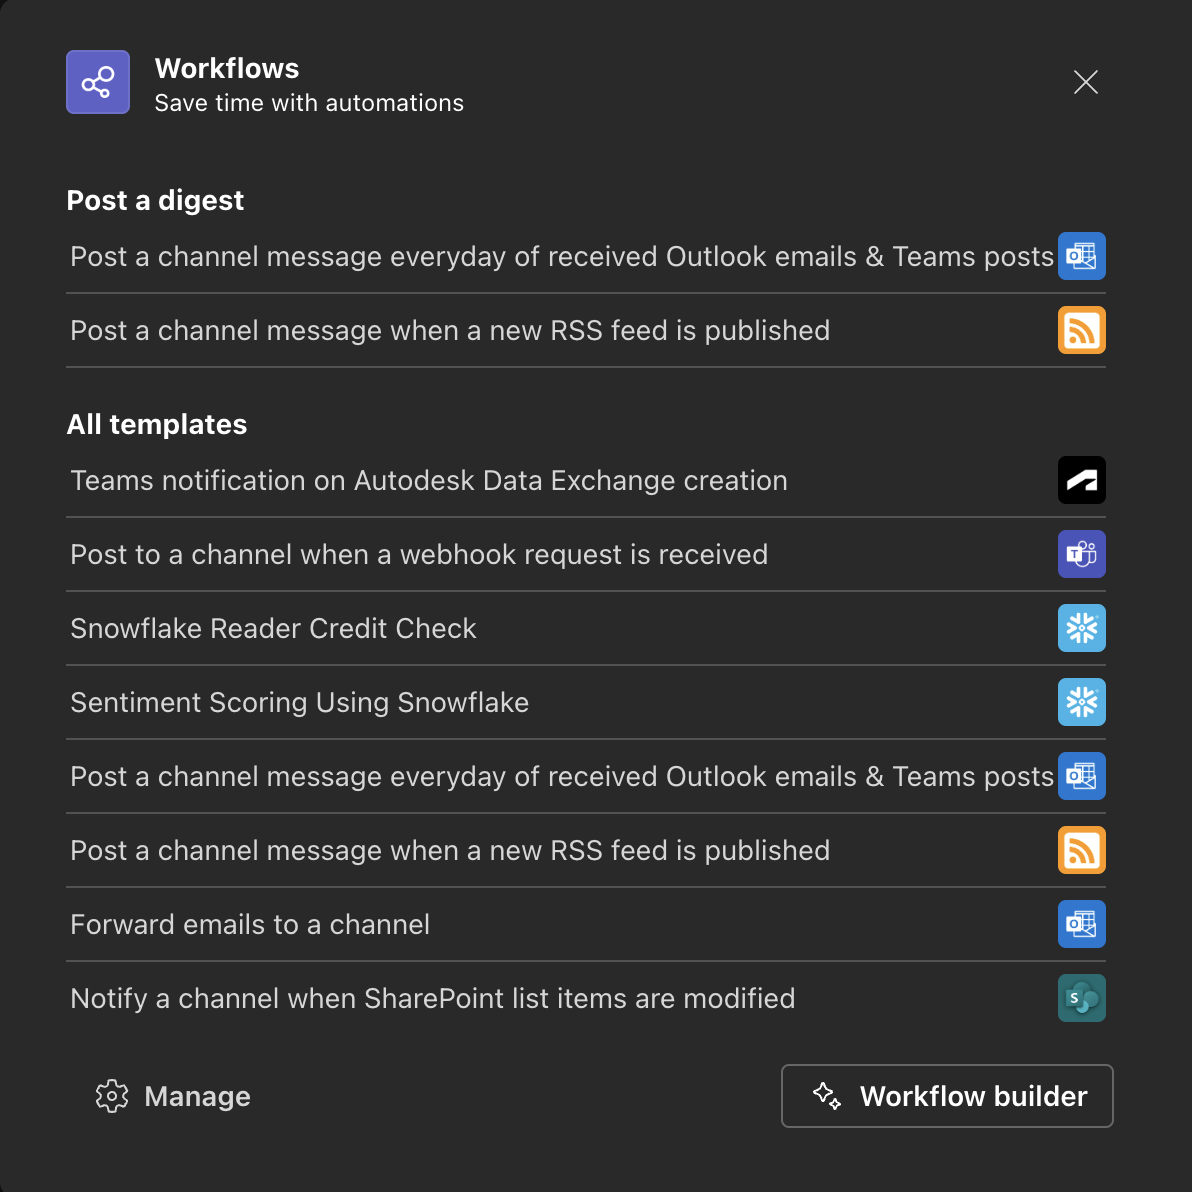
Task: Select the Forward emails to a channel template
Action: [x=250, y=925]
